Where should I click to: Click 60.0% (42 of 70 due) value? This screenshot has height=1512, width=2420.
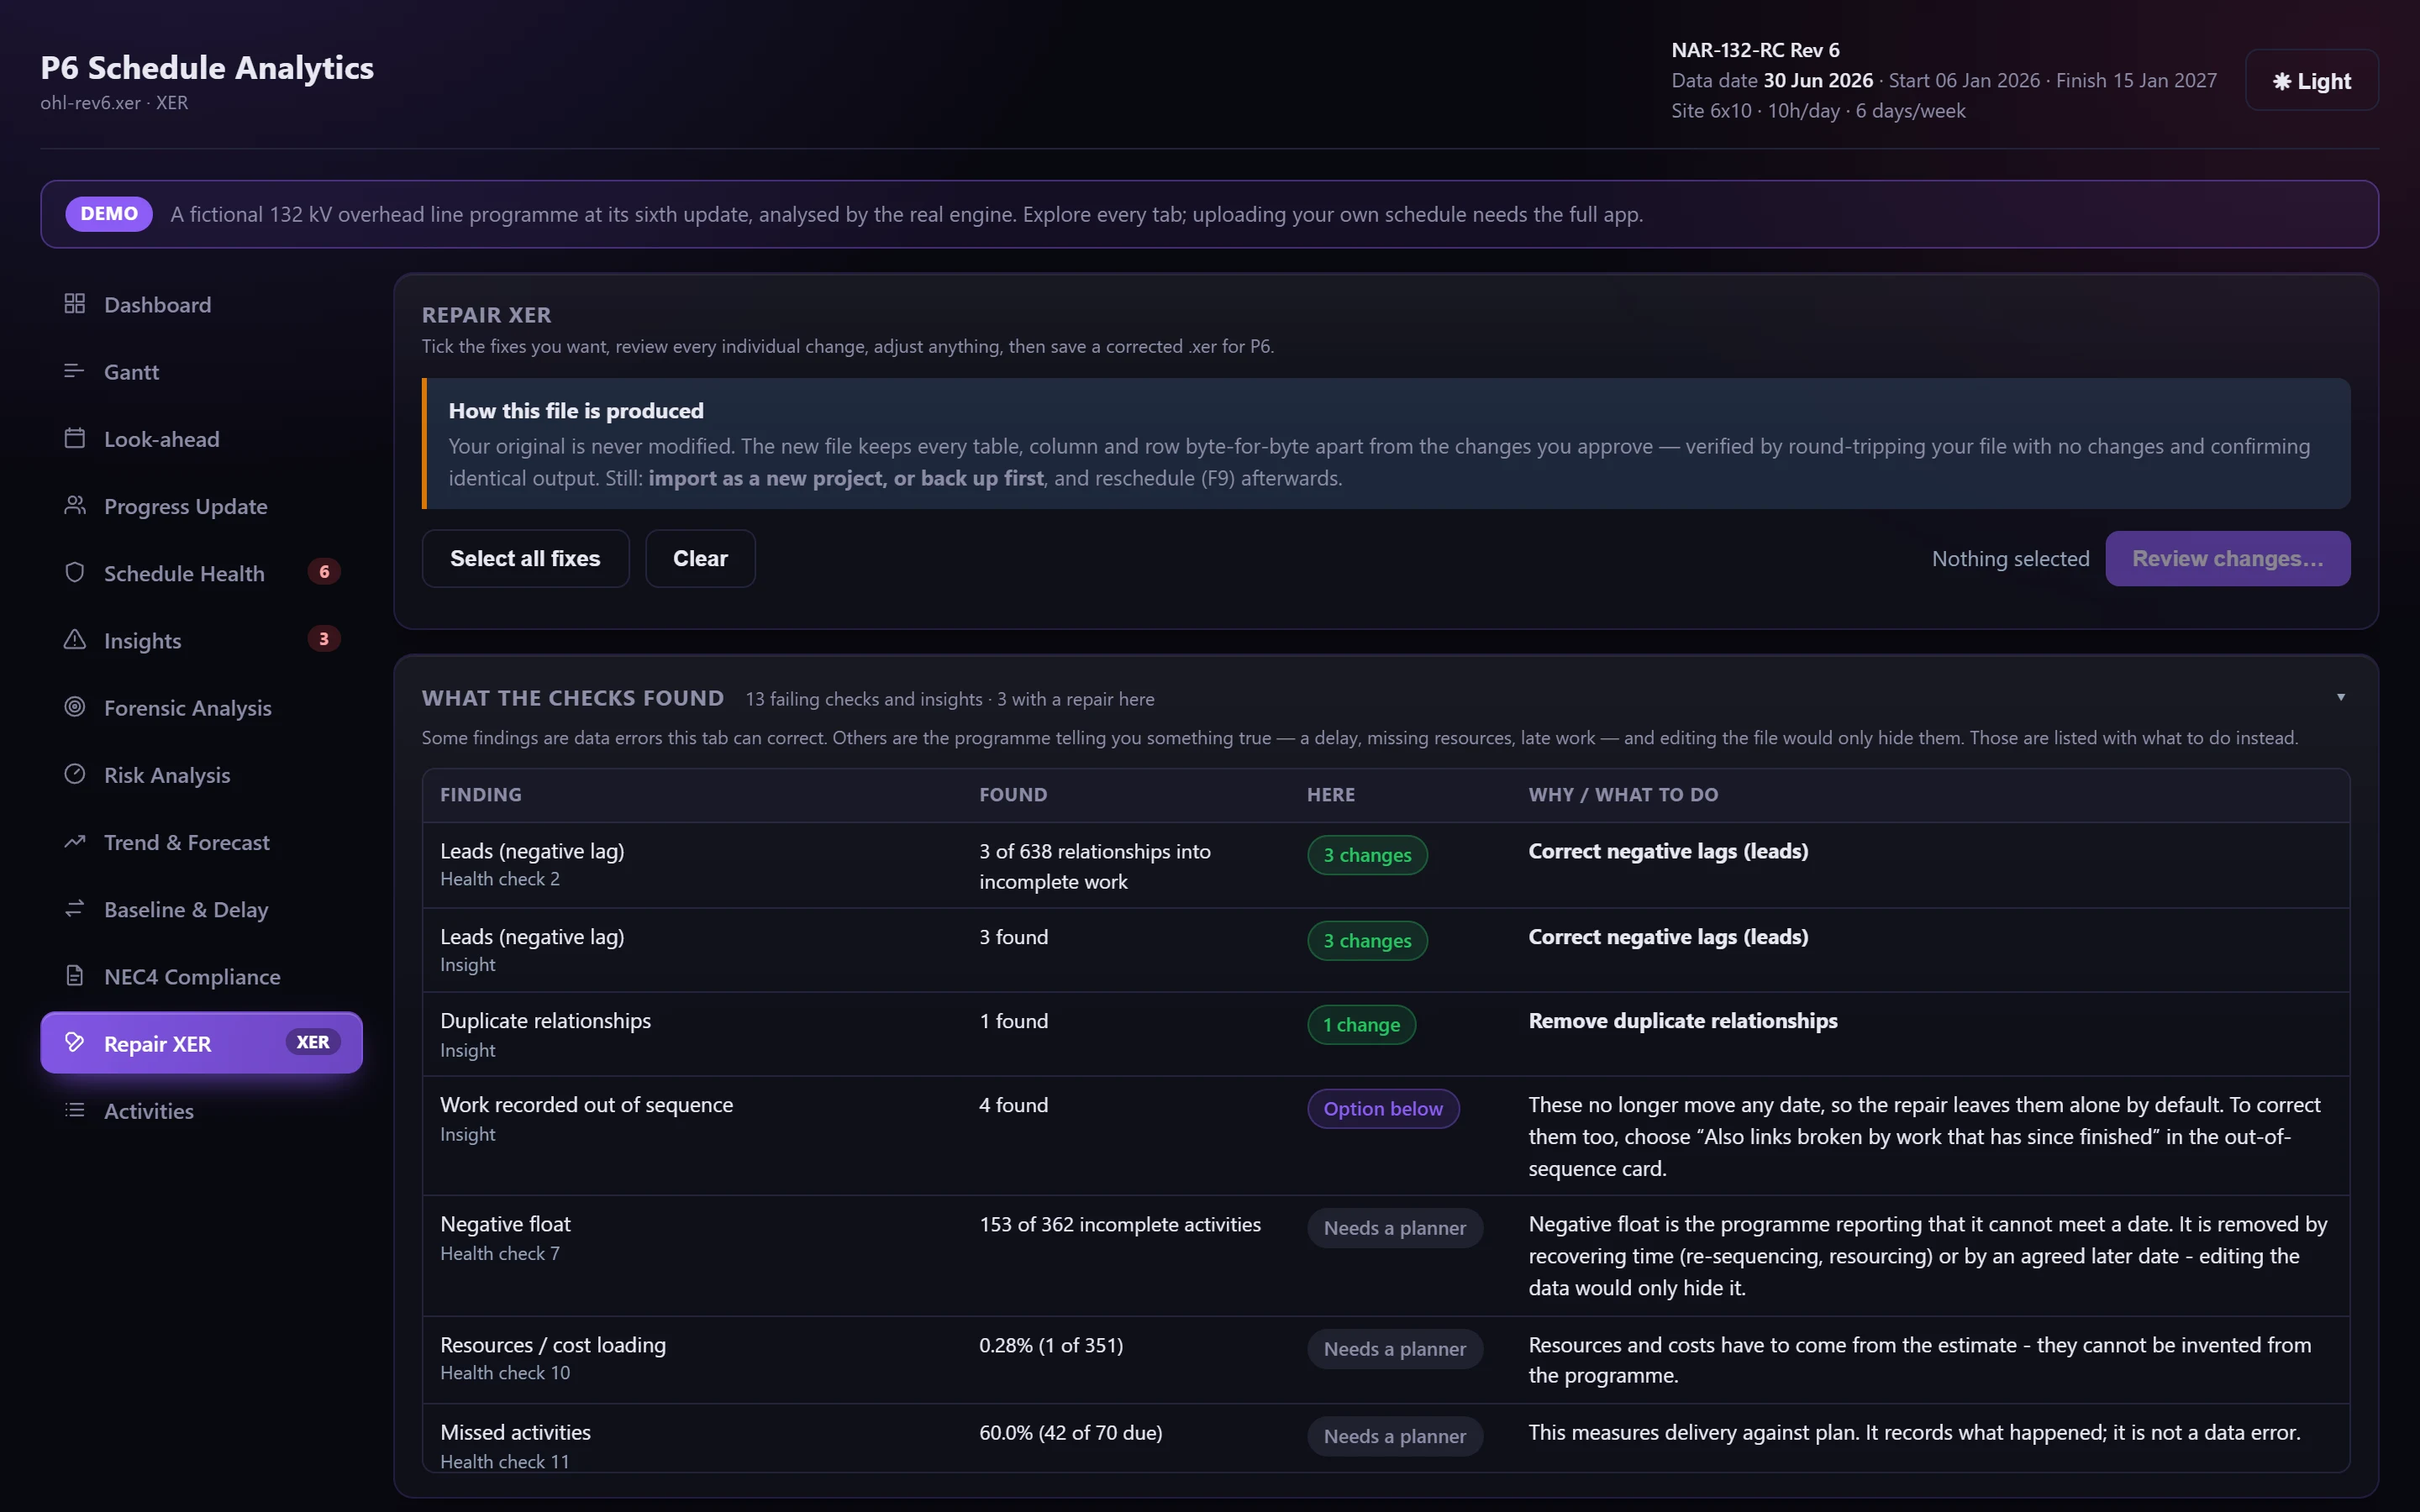1070,1432
